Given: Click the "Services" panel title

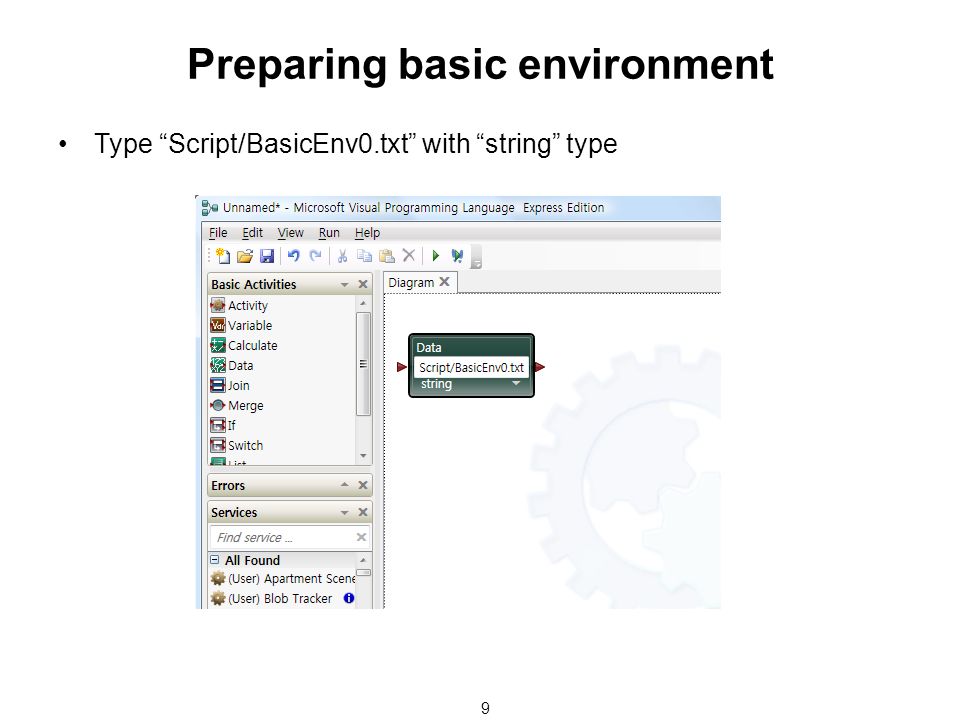Looking at the screenshot, I should (x=234, y=512).
